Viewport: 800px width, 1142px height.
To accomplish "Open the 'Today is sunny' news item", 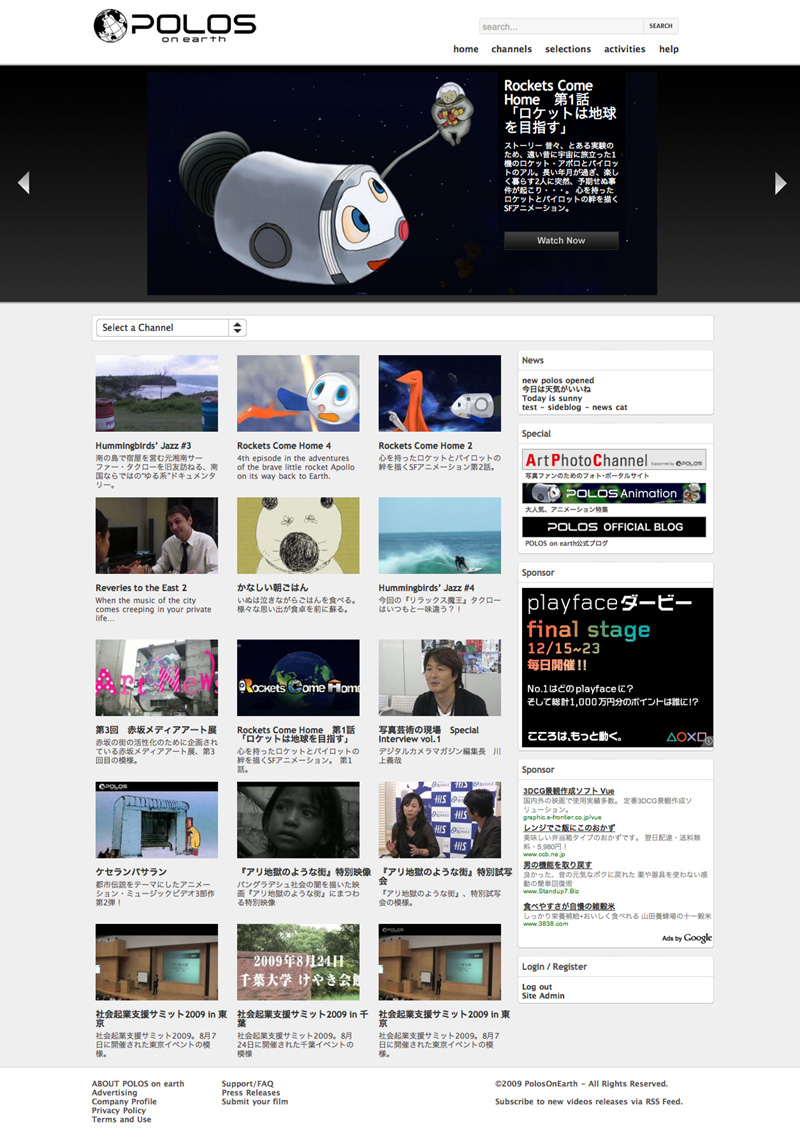I will [x=552, y=398].
